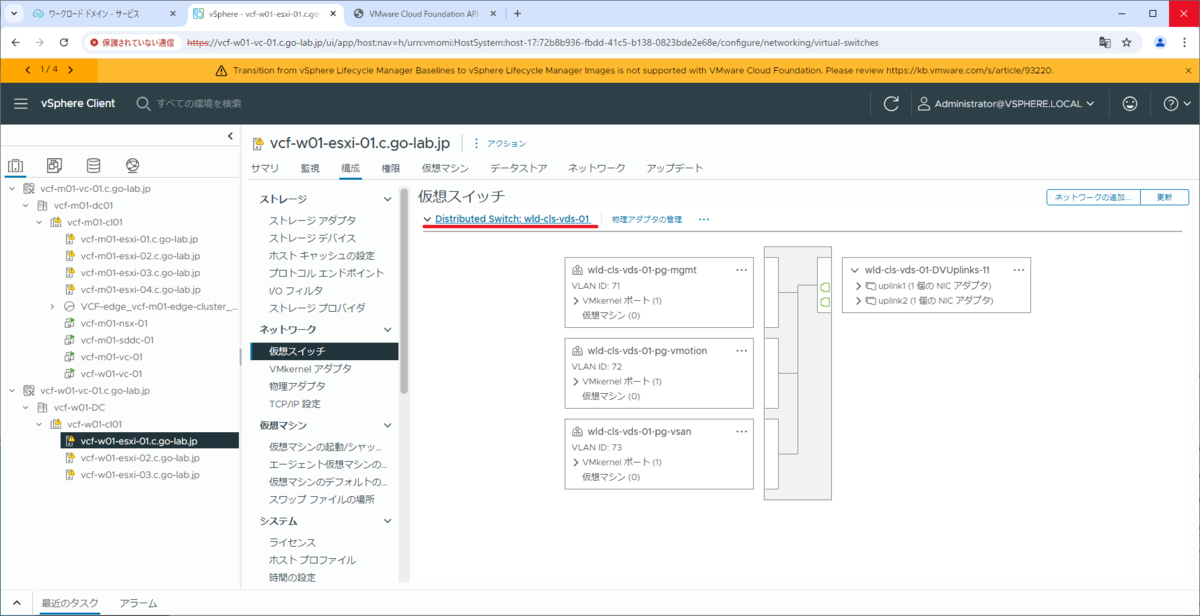1200x616 pixels.
Task: Collapse the navigator side panel
Action: (230, 135)
